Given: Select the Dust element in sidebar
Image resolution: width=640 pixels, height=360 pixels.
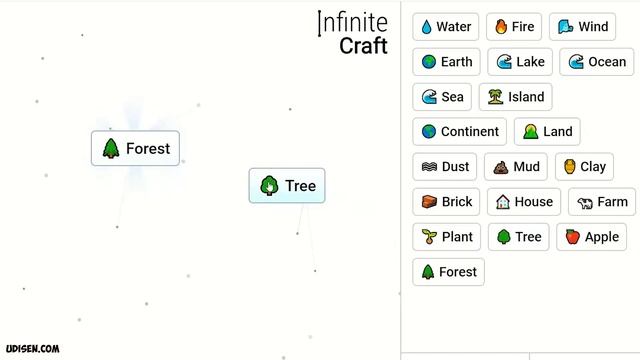Looking at the screenshot, I should [444, 167].
